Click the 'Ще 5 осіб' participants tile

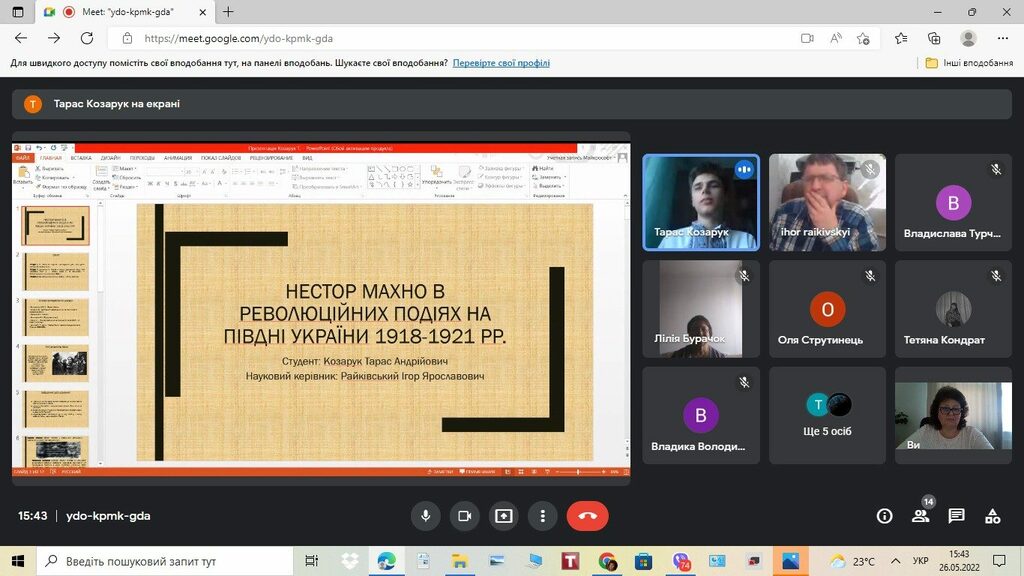(827, 415)
